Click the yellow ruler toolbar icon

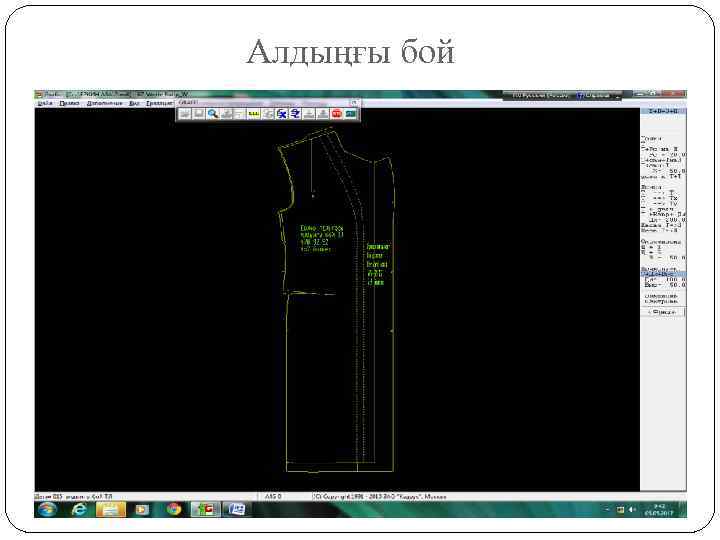[253, 114]
